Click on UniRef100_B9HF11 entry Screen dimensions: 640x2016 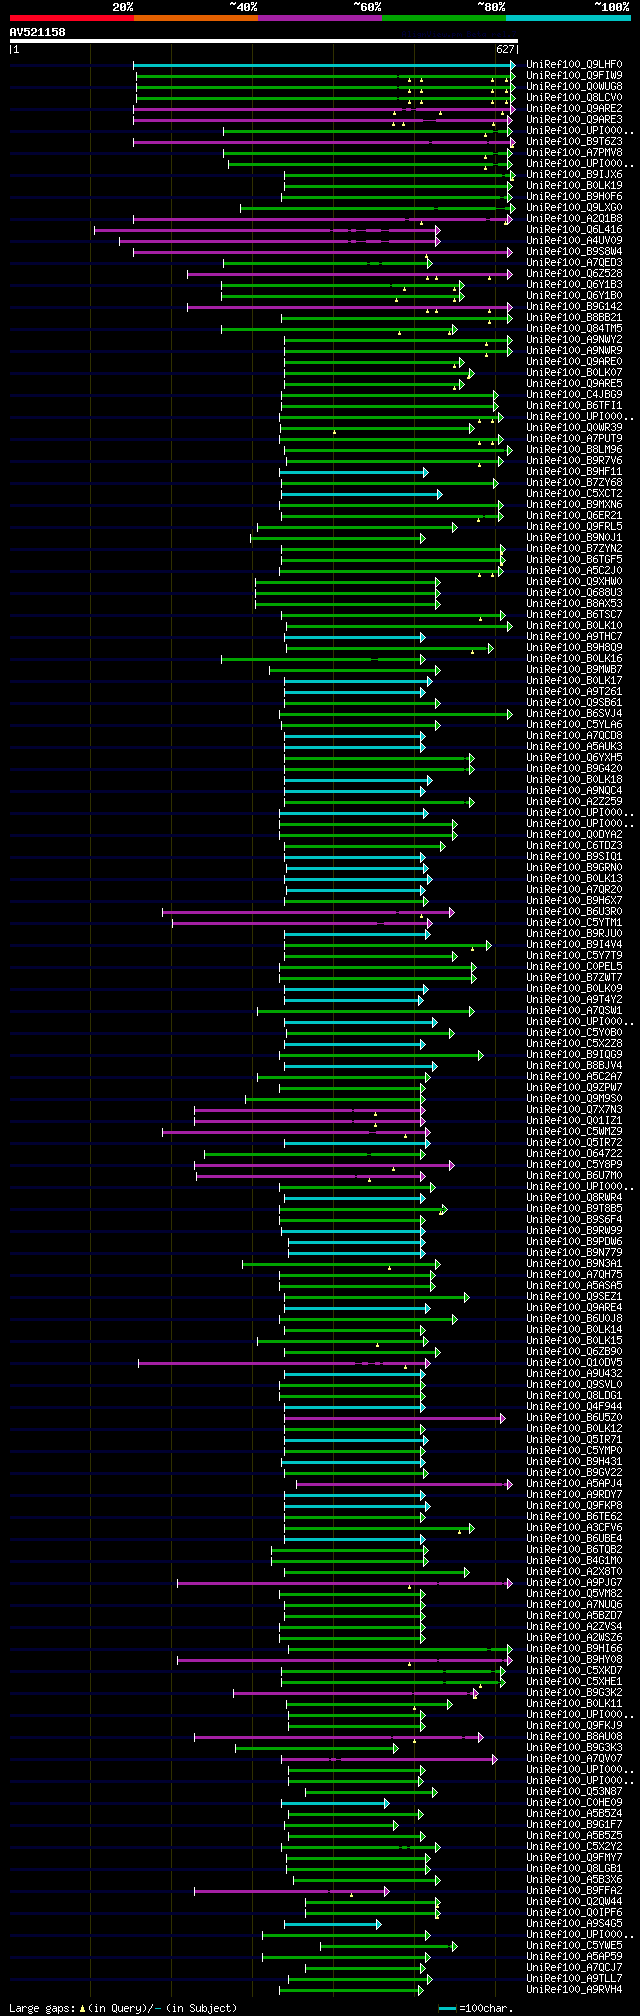574,472
